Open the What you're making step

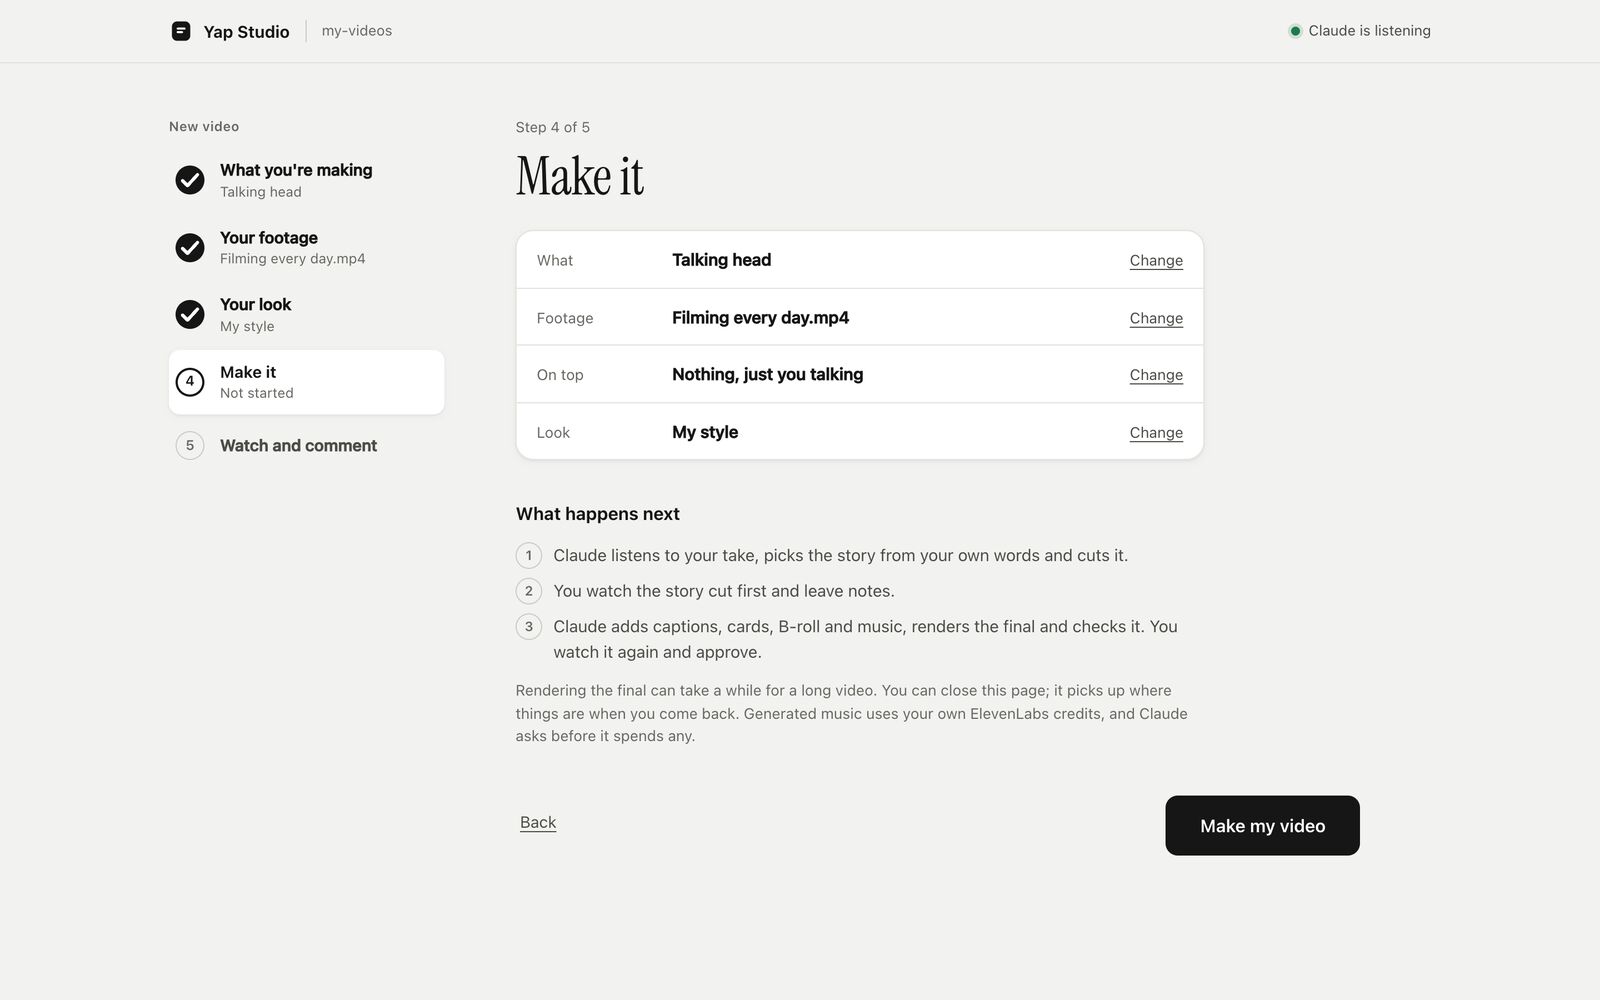(306, 180)
